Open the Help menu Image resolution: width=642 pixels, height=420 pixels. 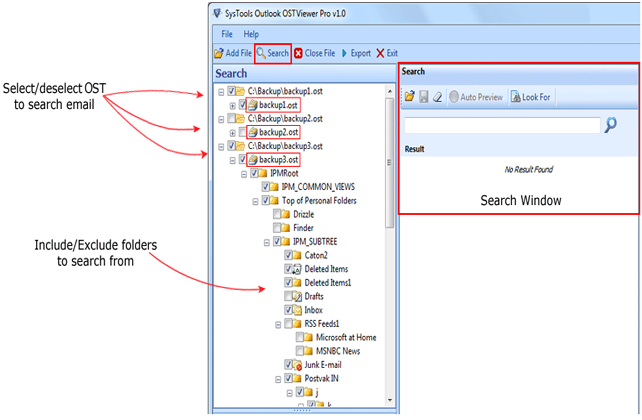251,34
